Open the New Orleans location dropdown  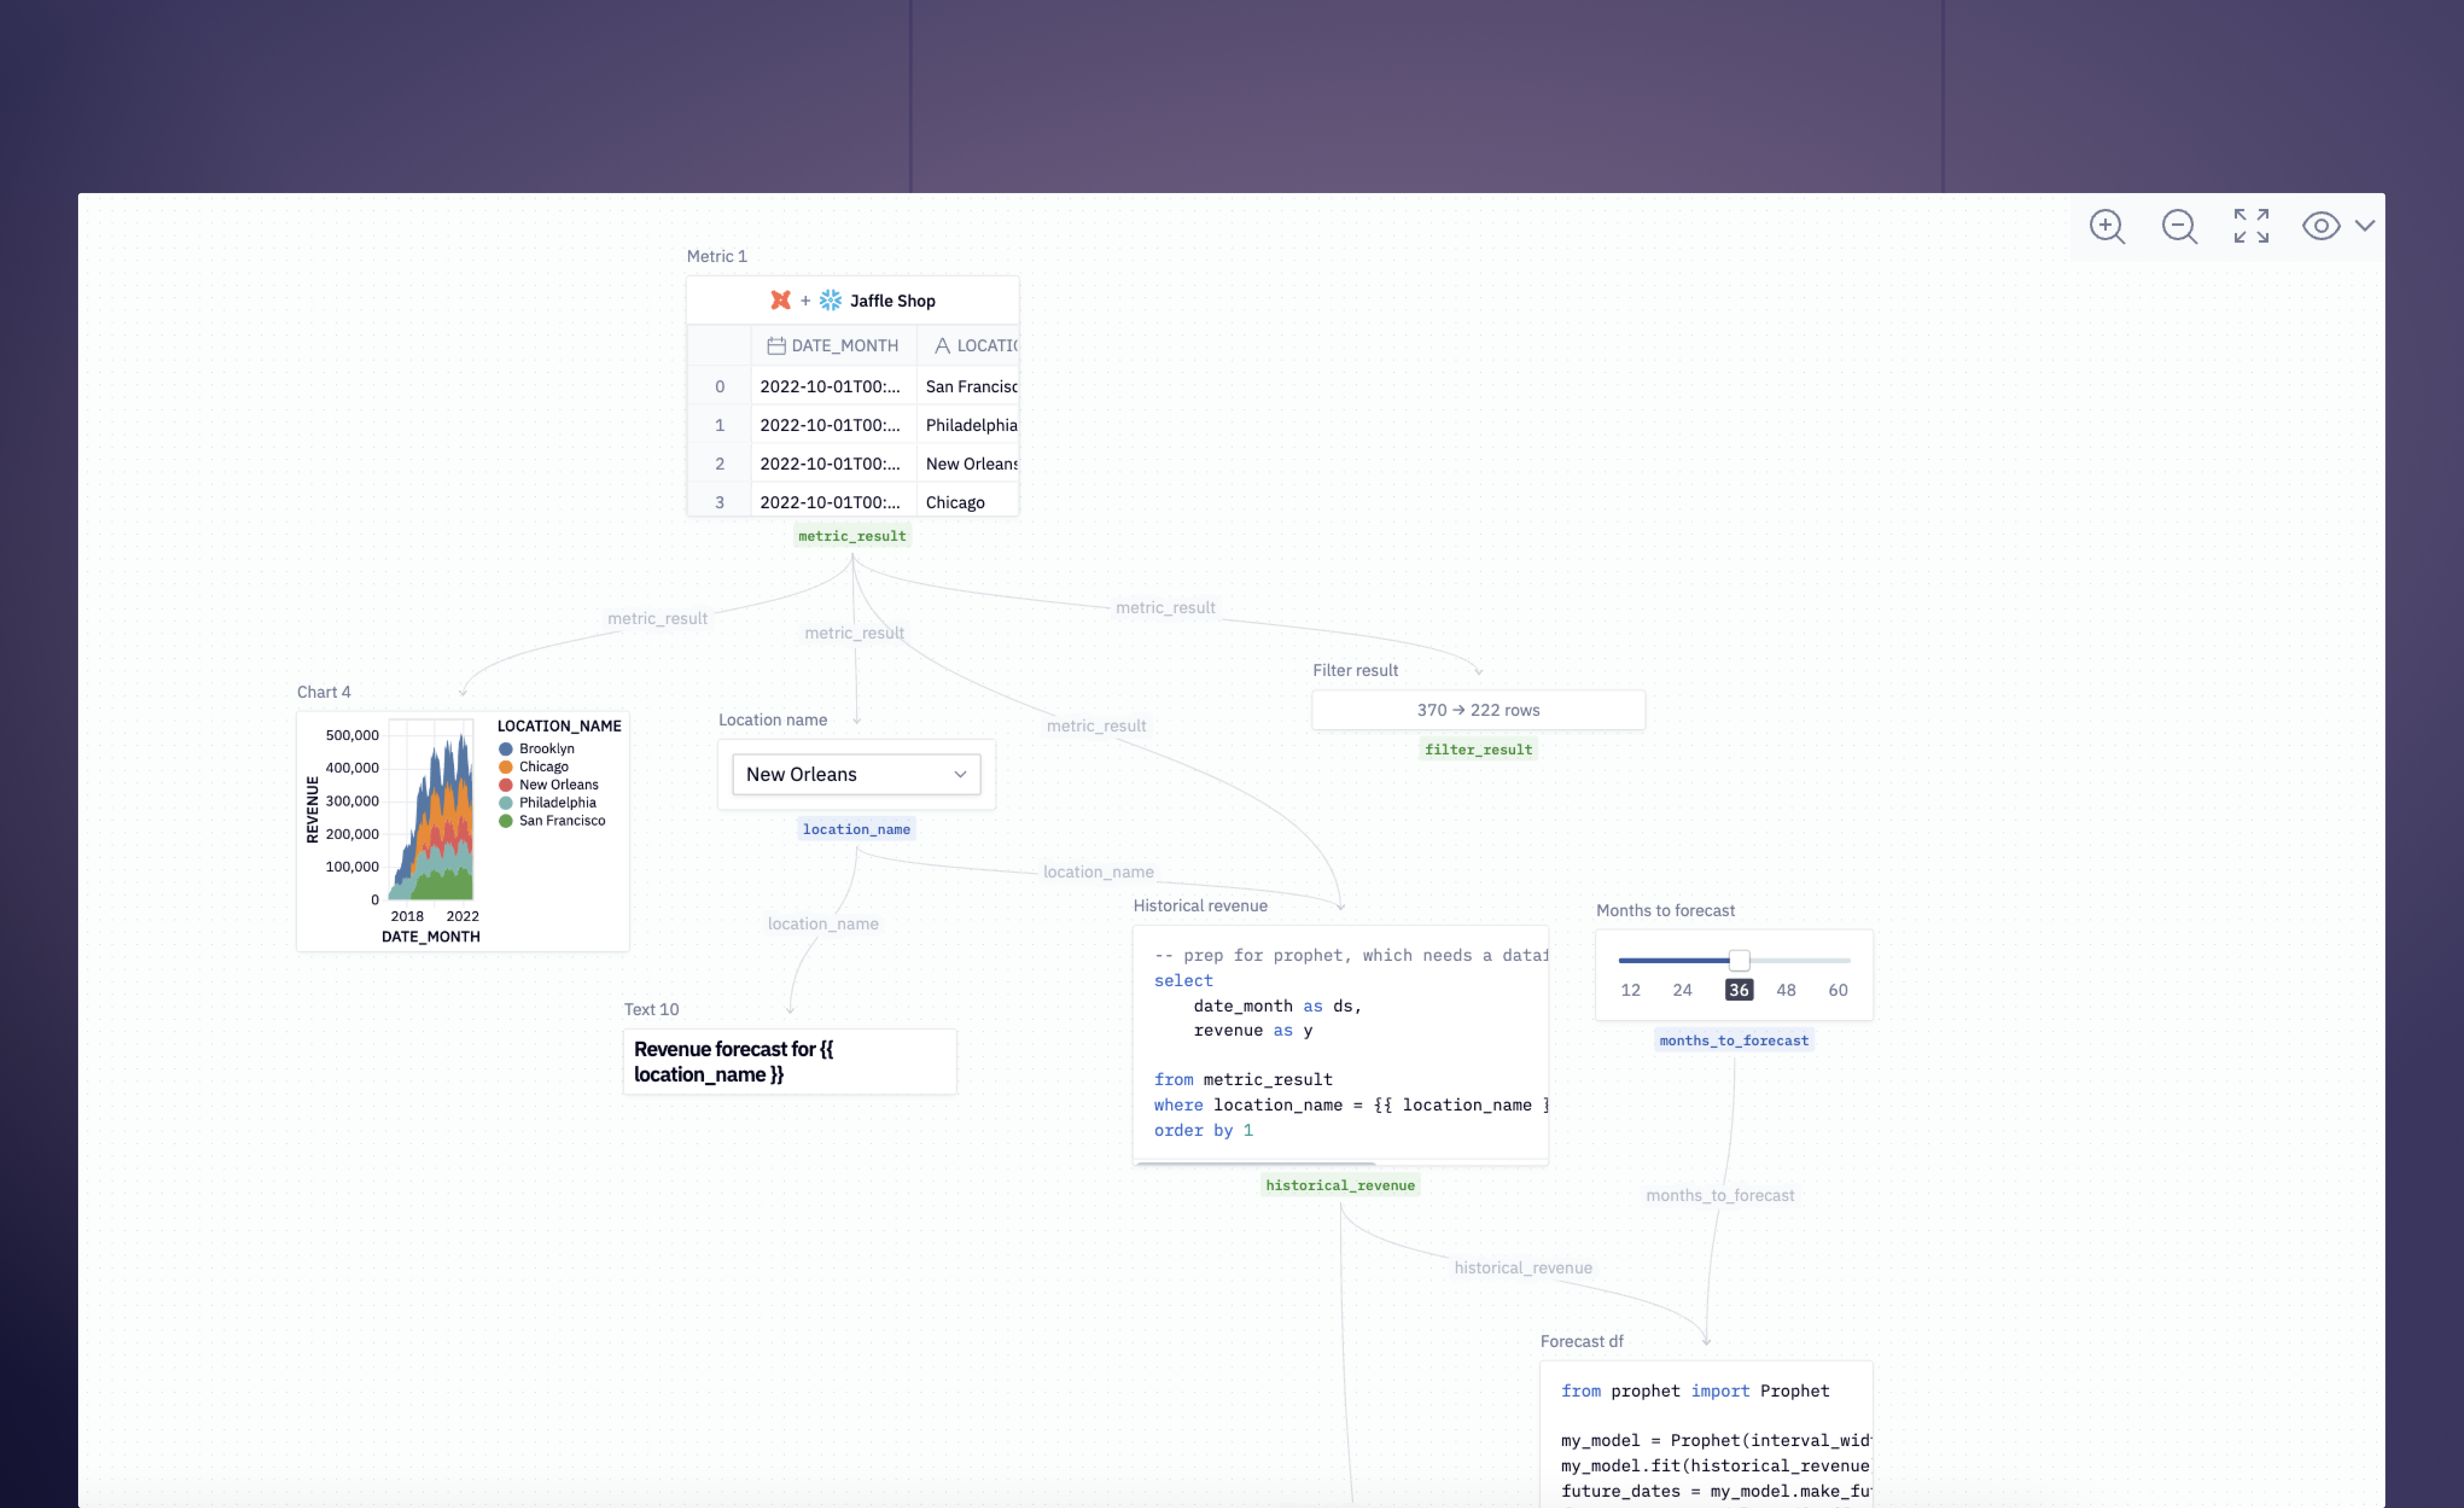856,774
